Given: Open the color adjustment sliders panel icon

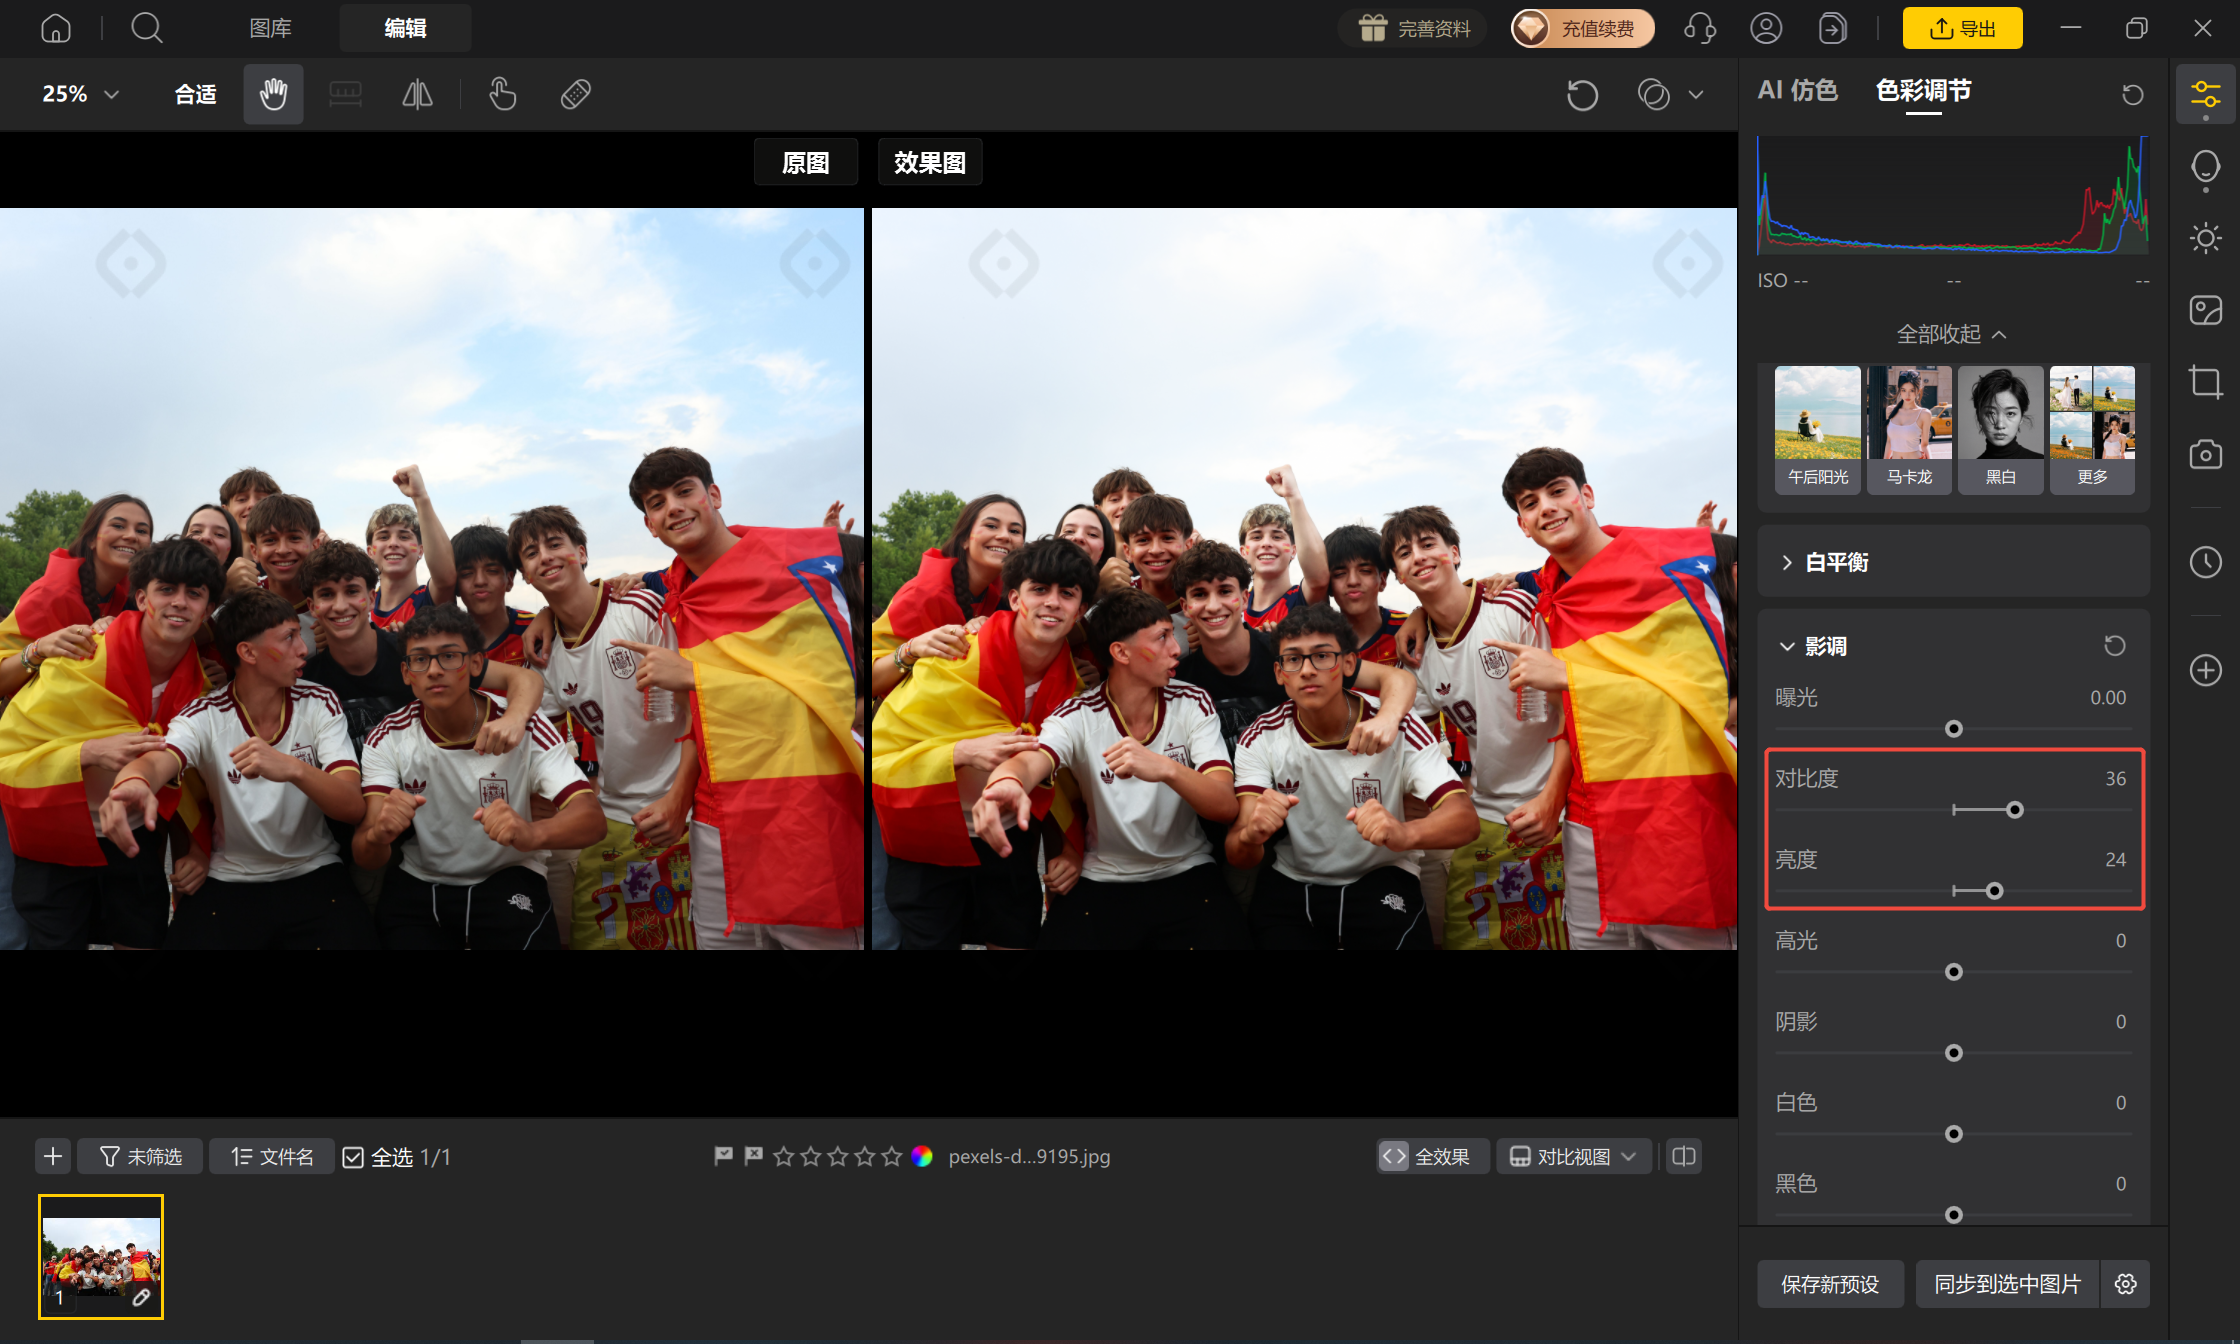Looking at the screenshot, I should click(x=2205, y=95).
